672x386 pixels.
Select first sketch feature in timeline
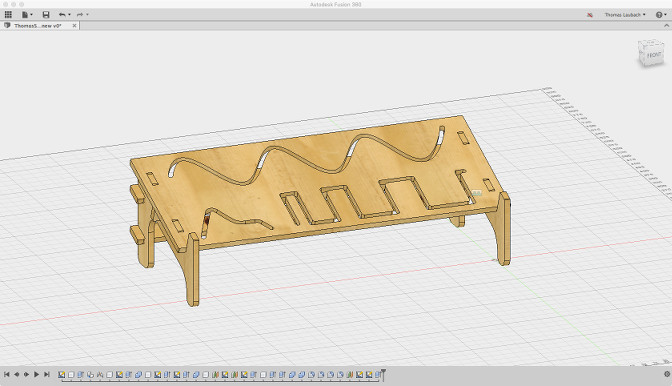point(62,374)
